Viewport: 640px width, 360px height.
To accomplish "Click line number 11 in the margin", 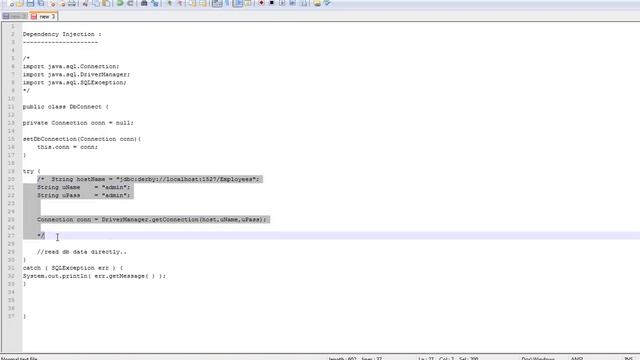I will (11, 107).
